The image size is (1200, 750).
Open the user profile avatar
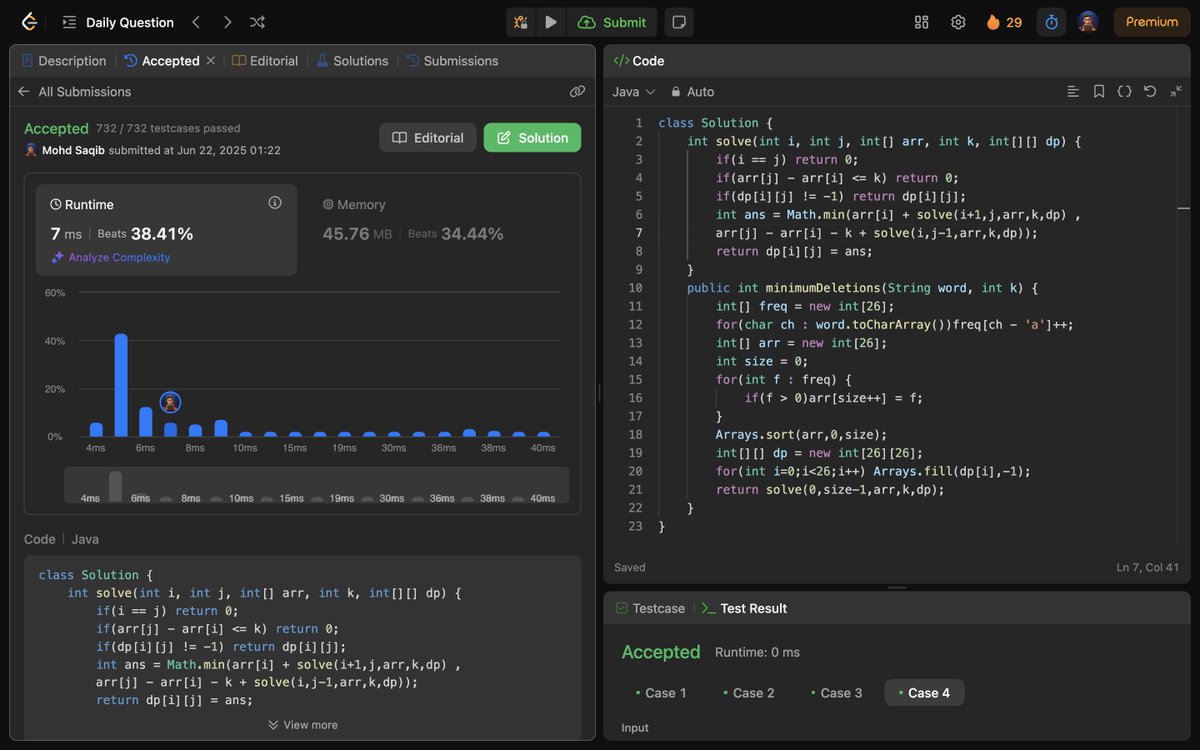click(x=1088, y=22)
